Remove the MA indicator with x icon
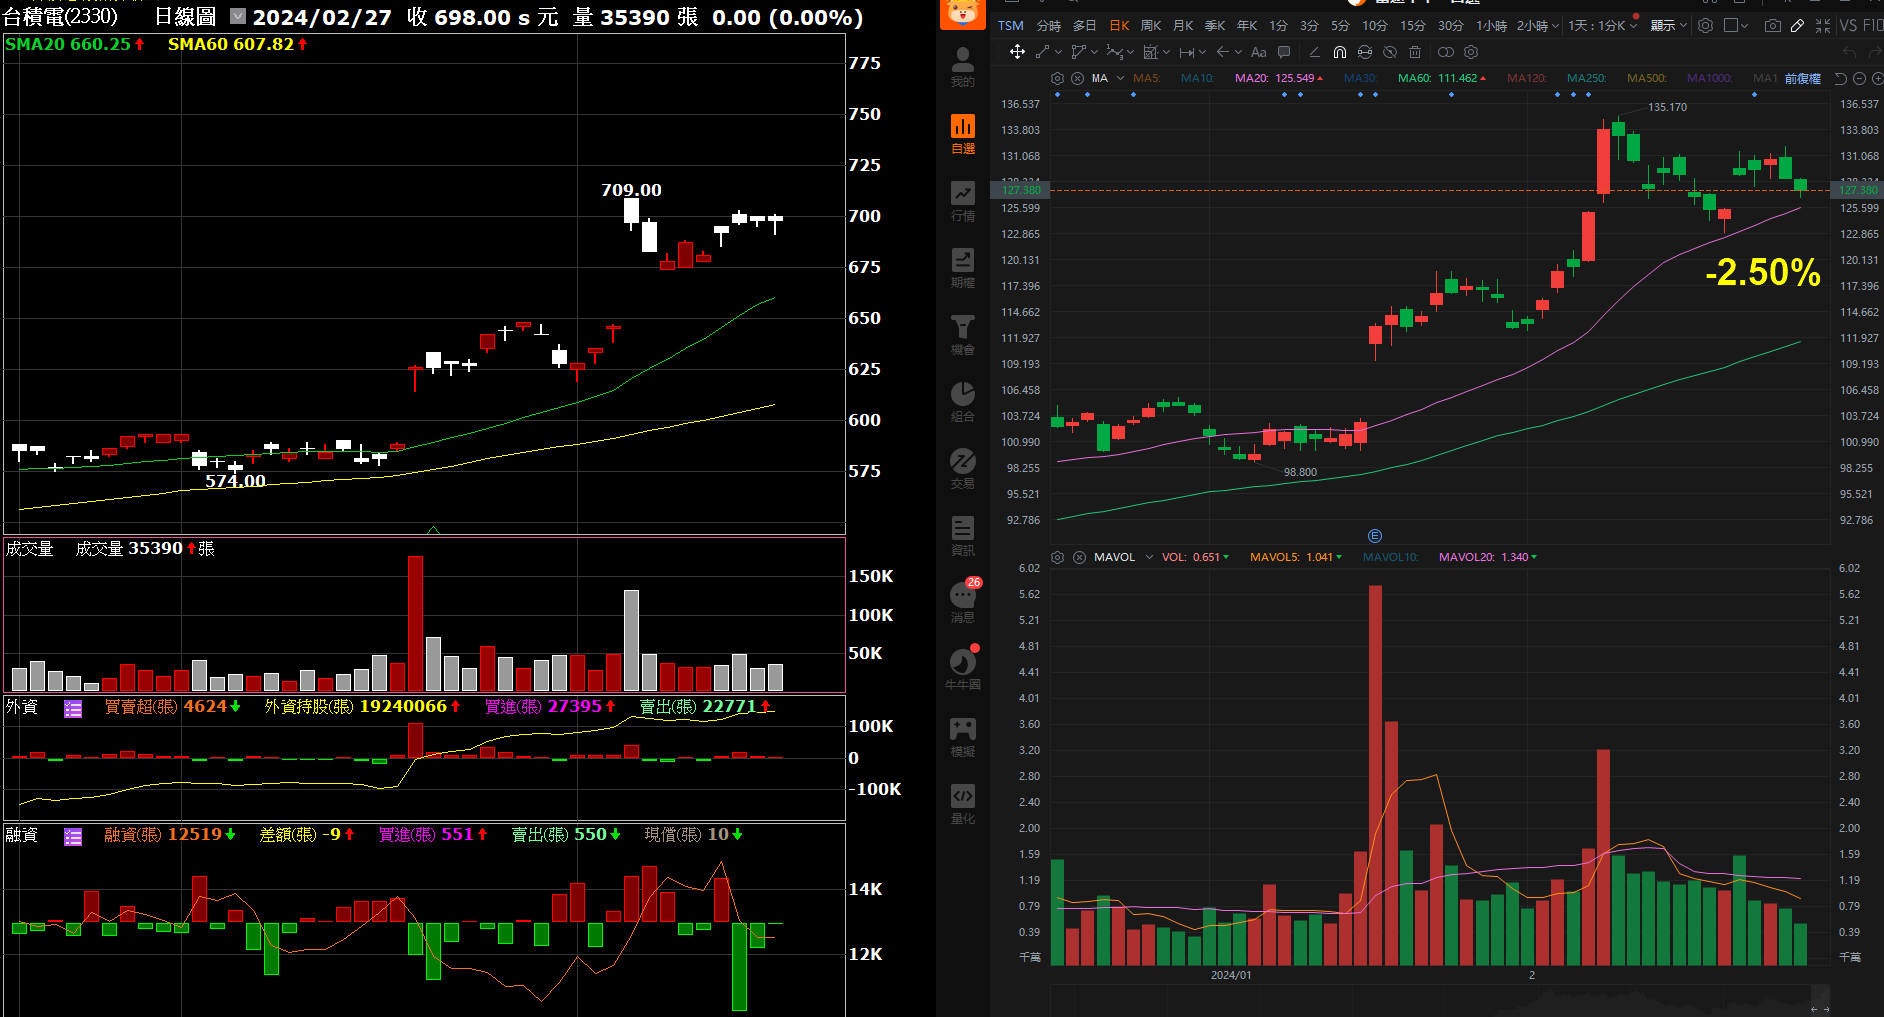Screen dimensions: 1884x1017 pos(1077,78)
